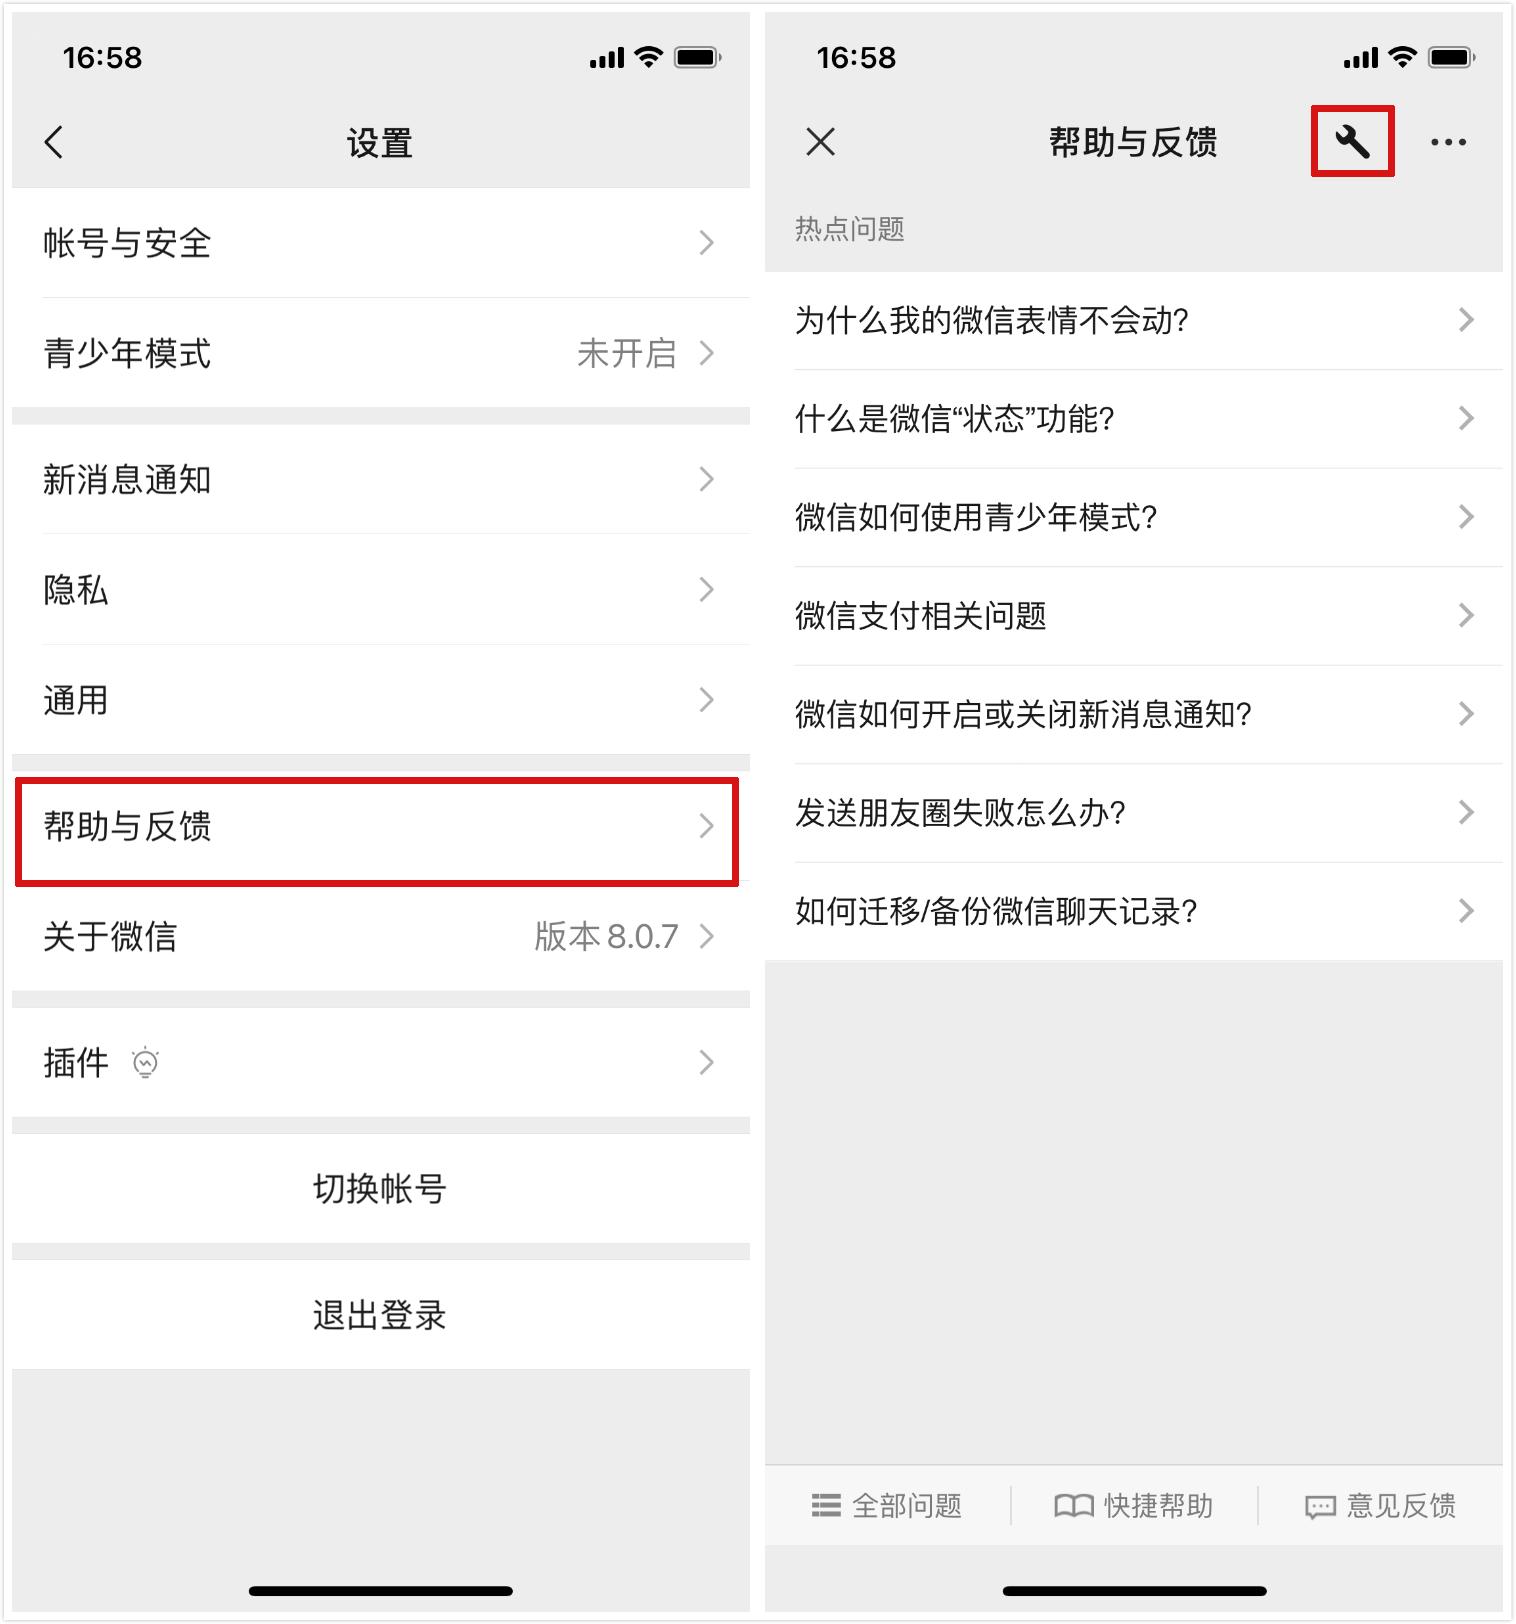Tap chevron on 关于微信 row
Image resolution: width=1516 pixels, height=1624 pixels.
(707, 936)
